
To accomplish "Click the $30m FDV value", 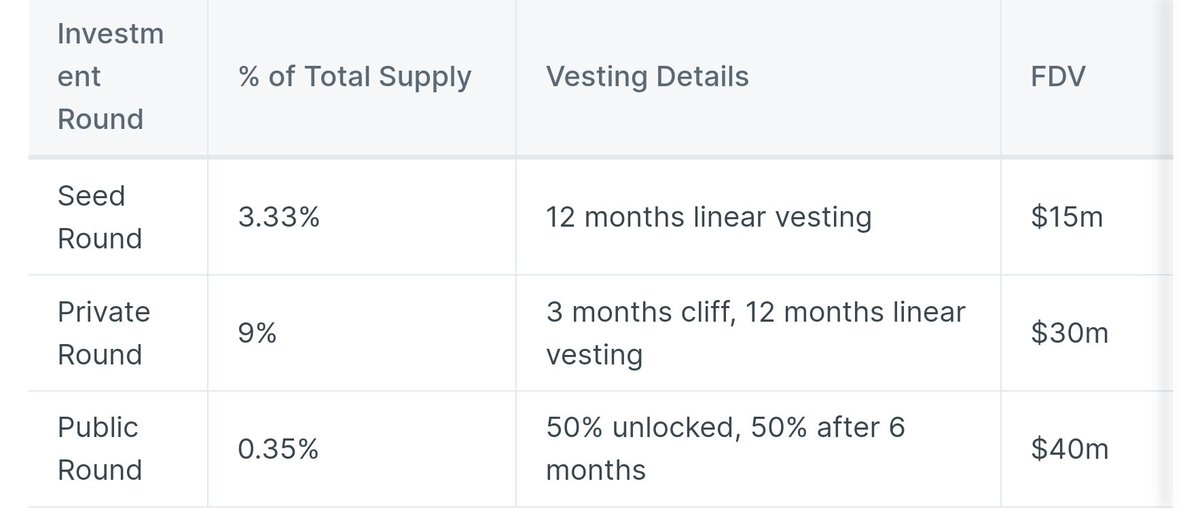I will coord(1069,333).
